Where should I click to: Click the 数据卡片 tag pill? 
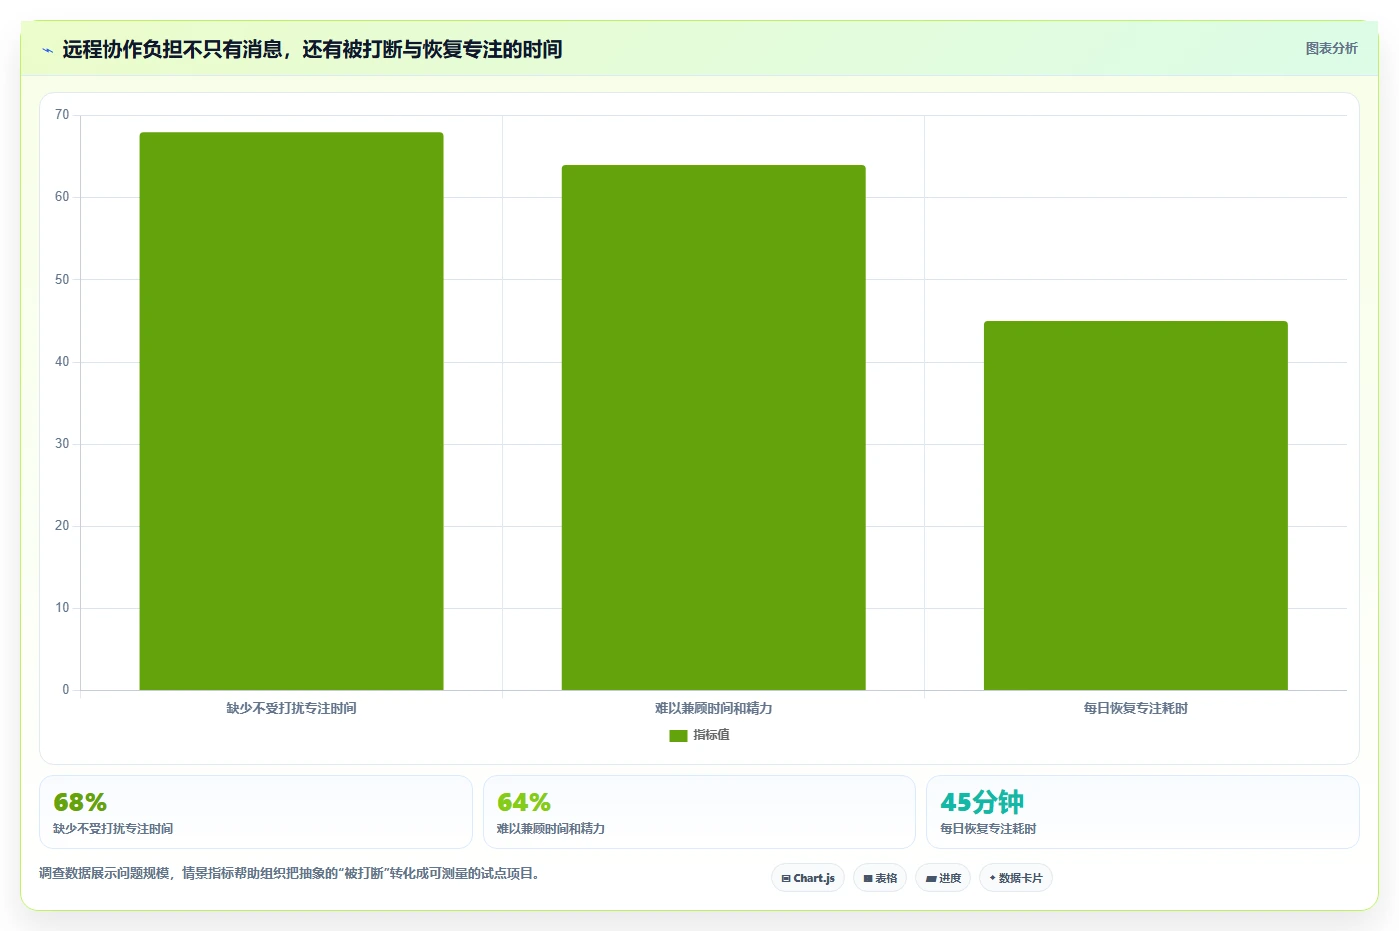[1016, 878]
